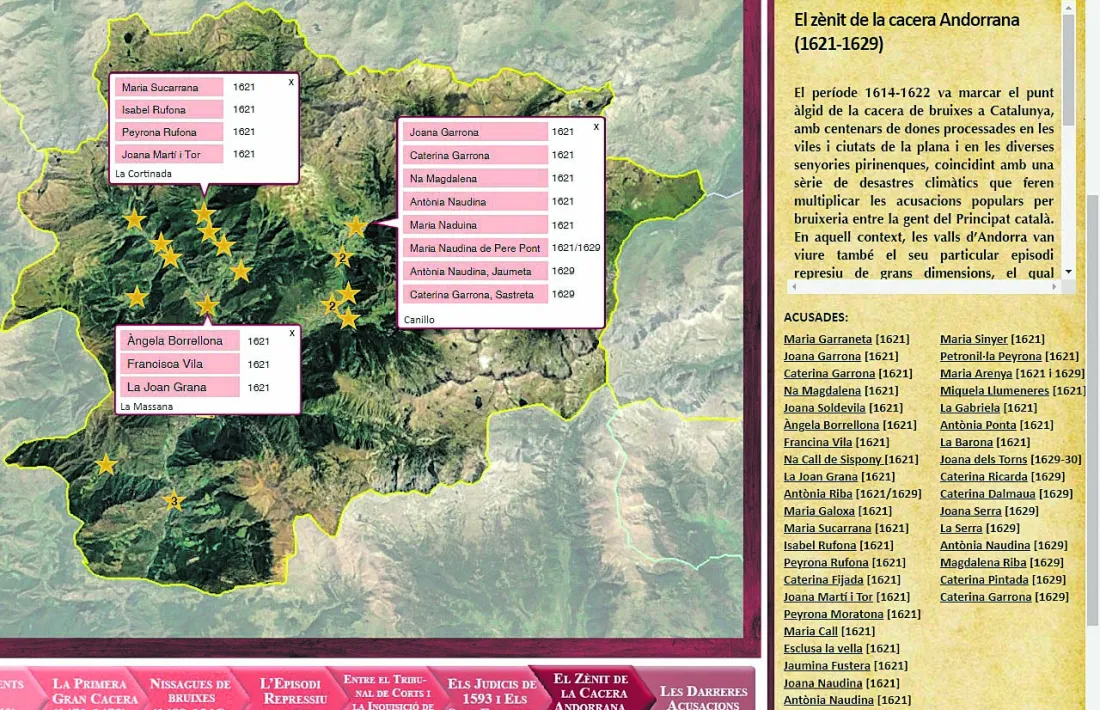Viewport: 1100px width, 710px height.
Task: Click the horizontal scrollbar right arrow
Action: click(x=1054, y=286)
